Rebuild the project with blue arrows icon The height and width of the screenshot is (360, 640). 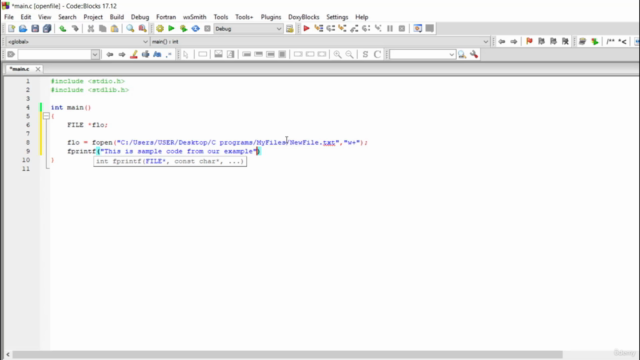coord(196,29)
